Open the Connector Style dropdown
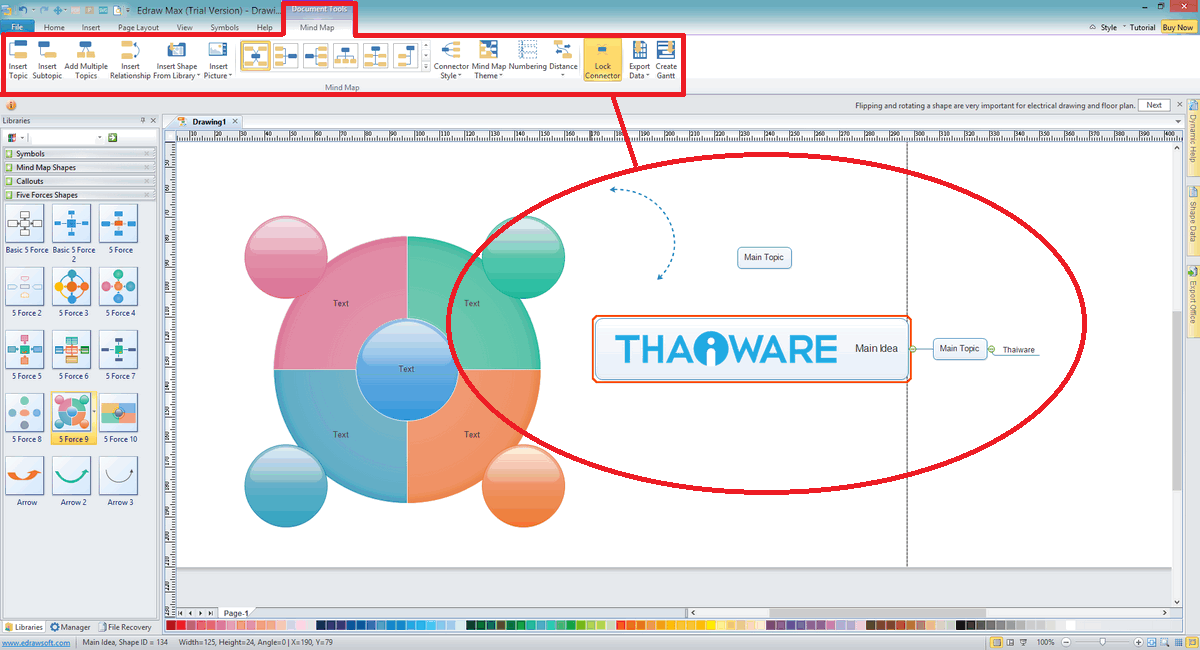The width and height of the screenshot is (1200, 650). 451,60
